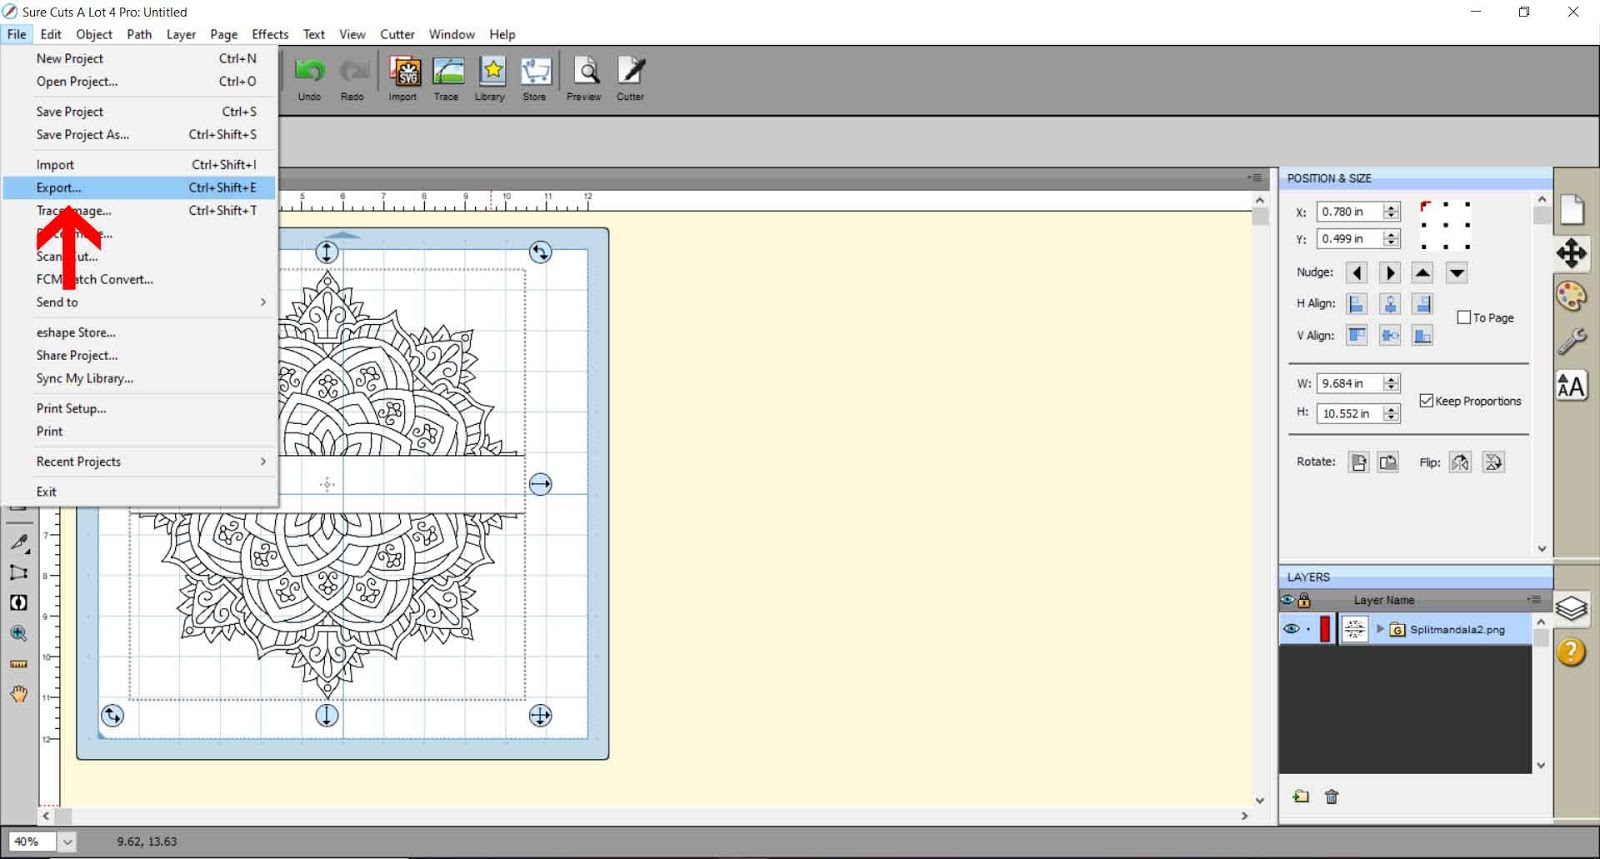Adjust the height H stepper

click(x=1391, y=414)
